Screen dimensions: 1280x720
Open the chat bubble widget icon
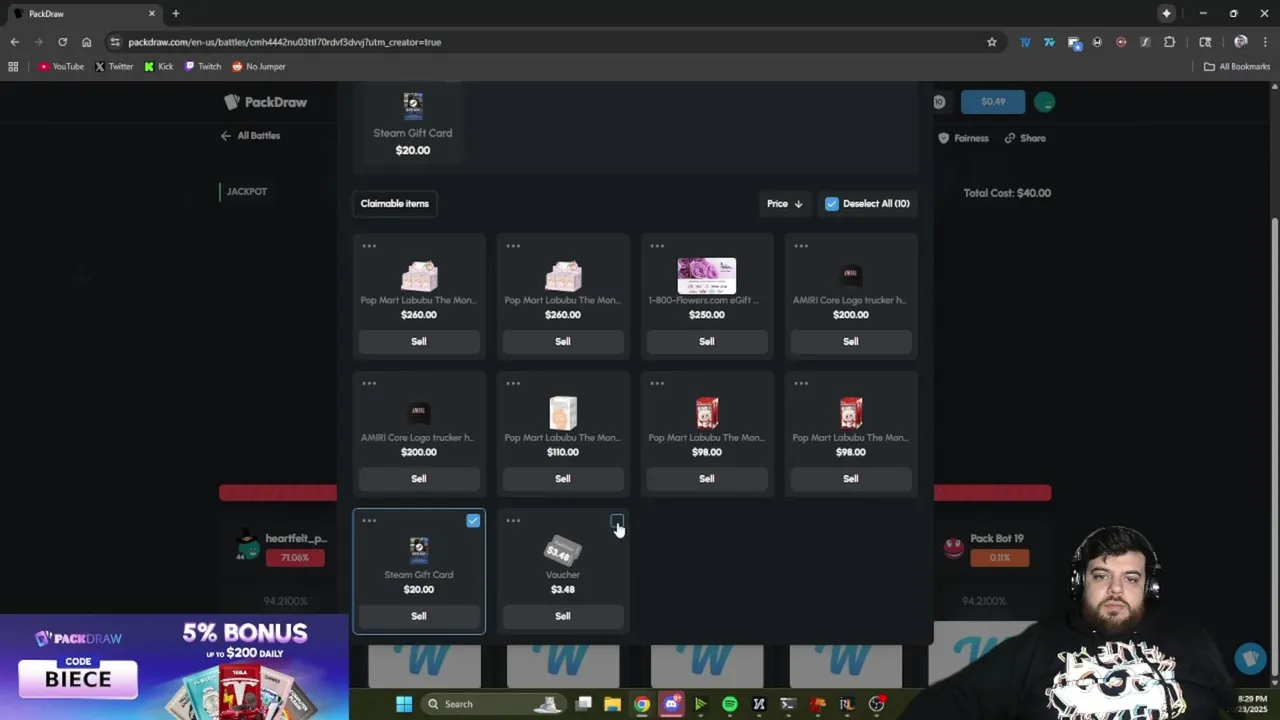1250,658
